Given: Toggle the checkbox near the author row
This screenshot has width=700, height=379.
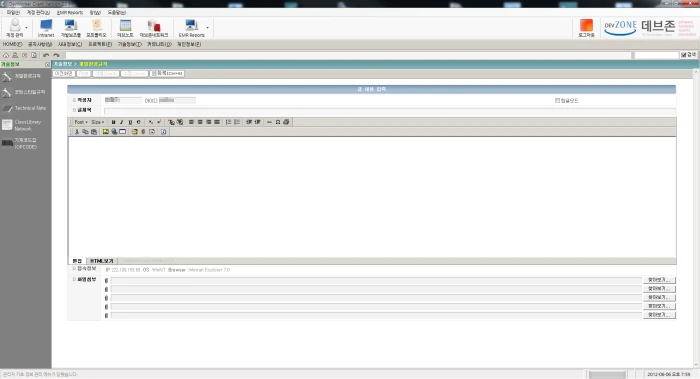Looking at the screenshot, I should 557,100.
